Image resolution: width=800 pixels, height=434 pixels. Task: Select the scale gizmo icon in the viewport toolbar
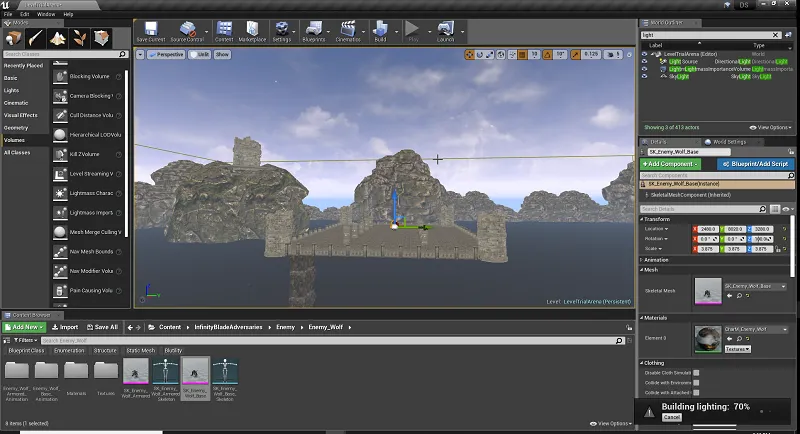pos(489,55)
